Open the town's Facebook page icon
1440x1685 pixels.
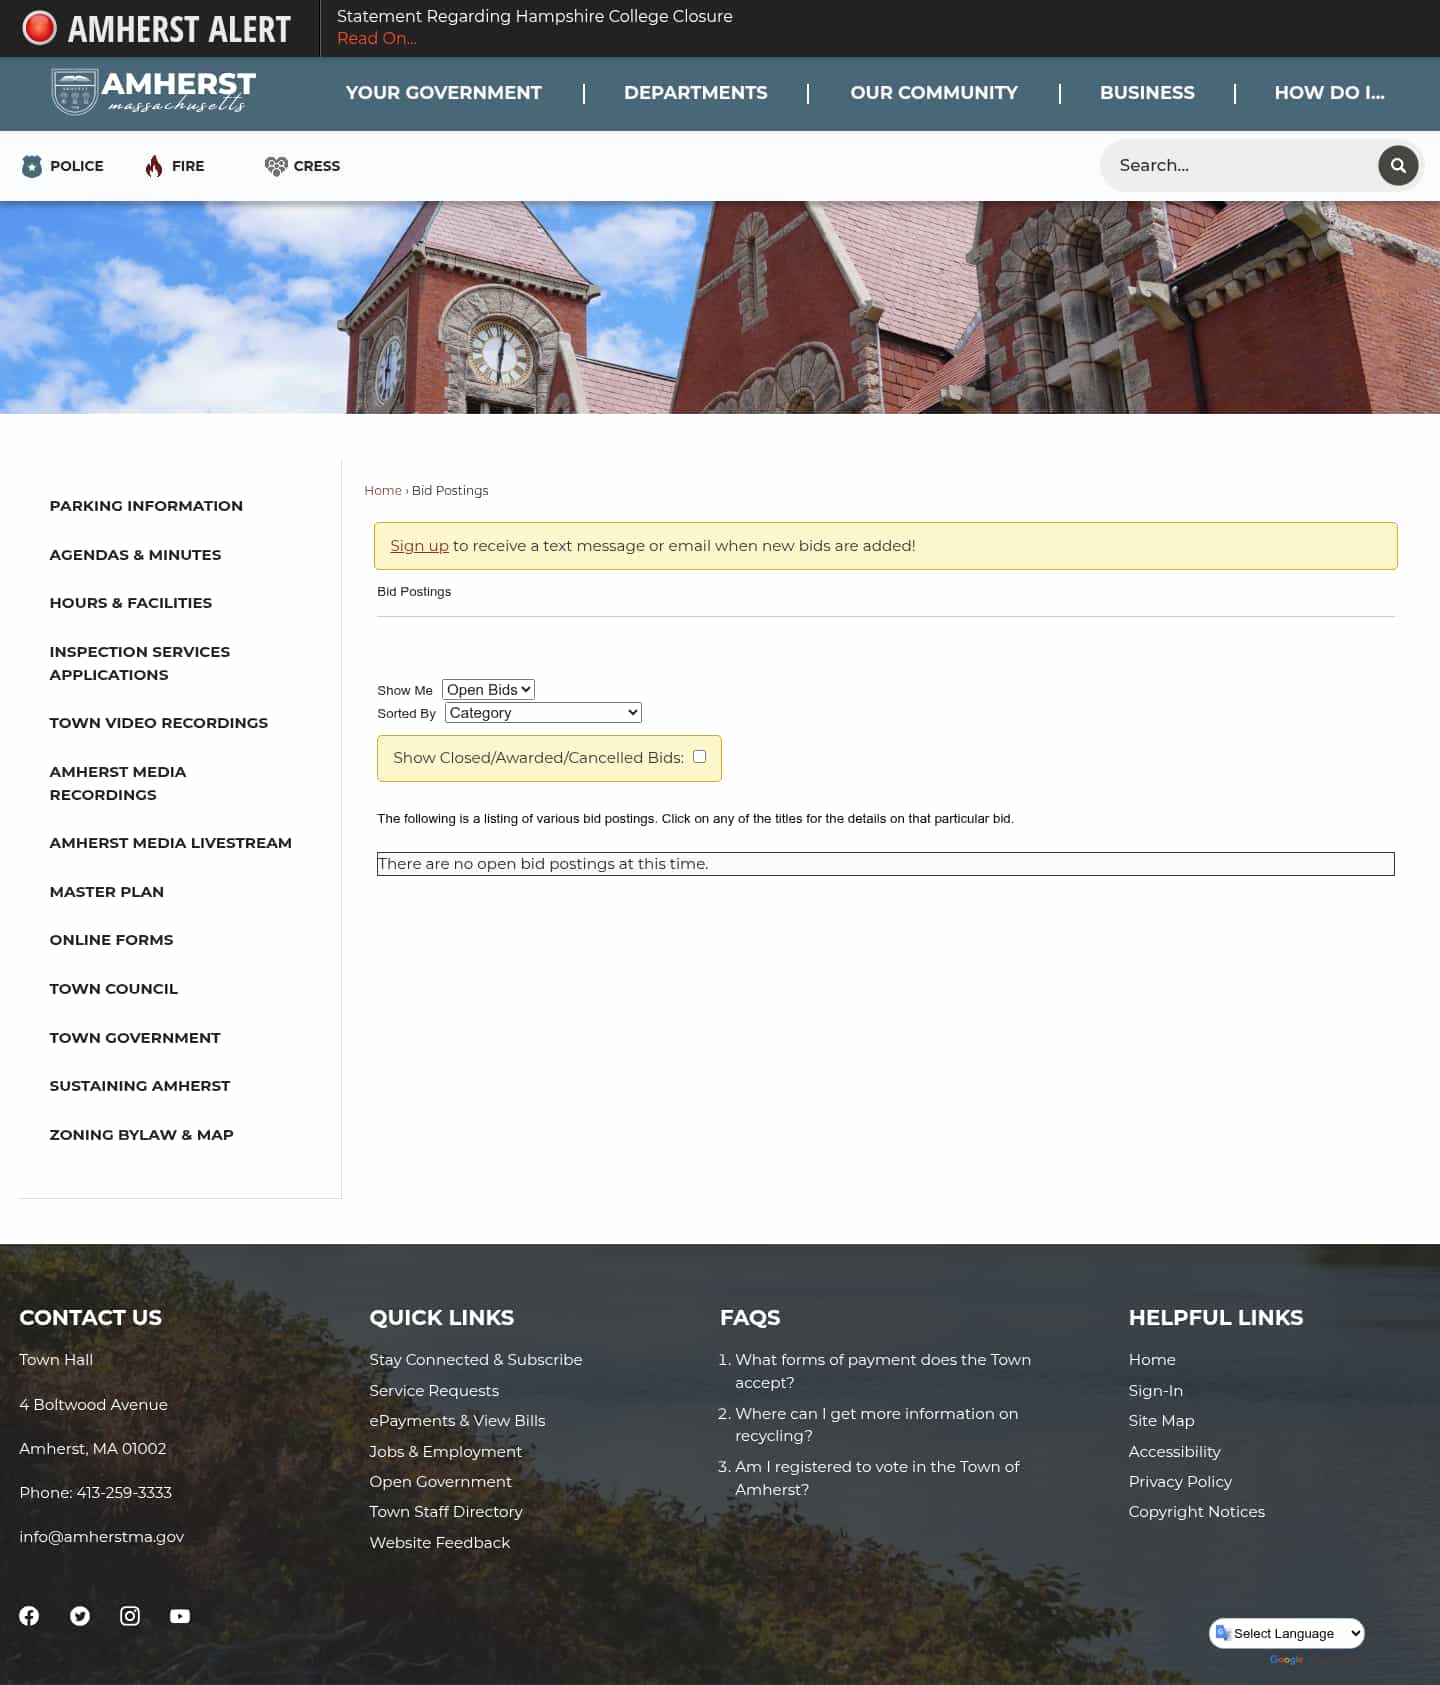pos(29,1616)
